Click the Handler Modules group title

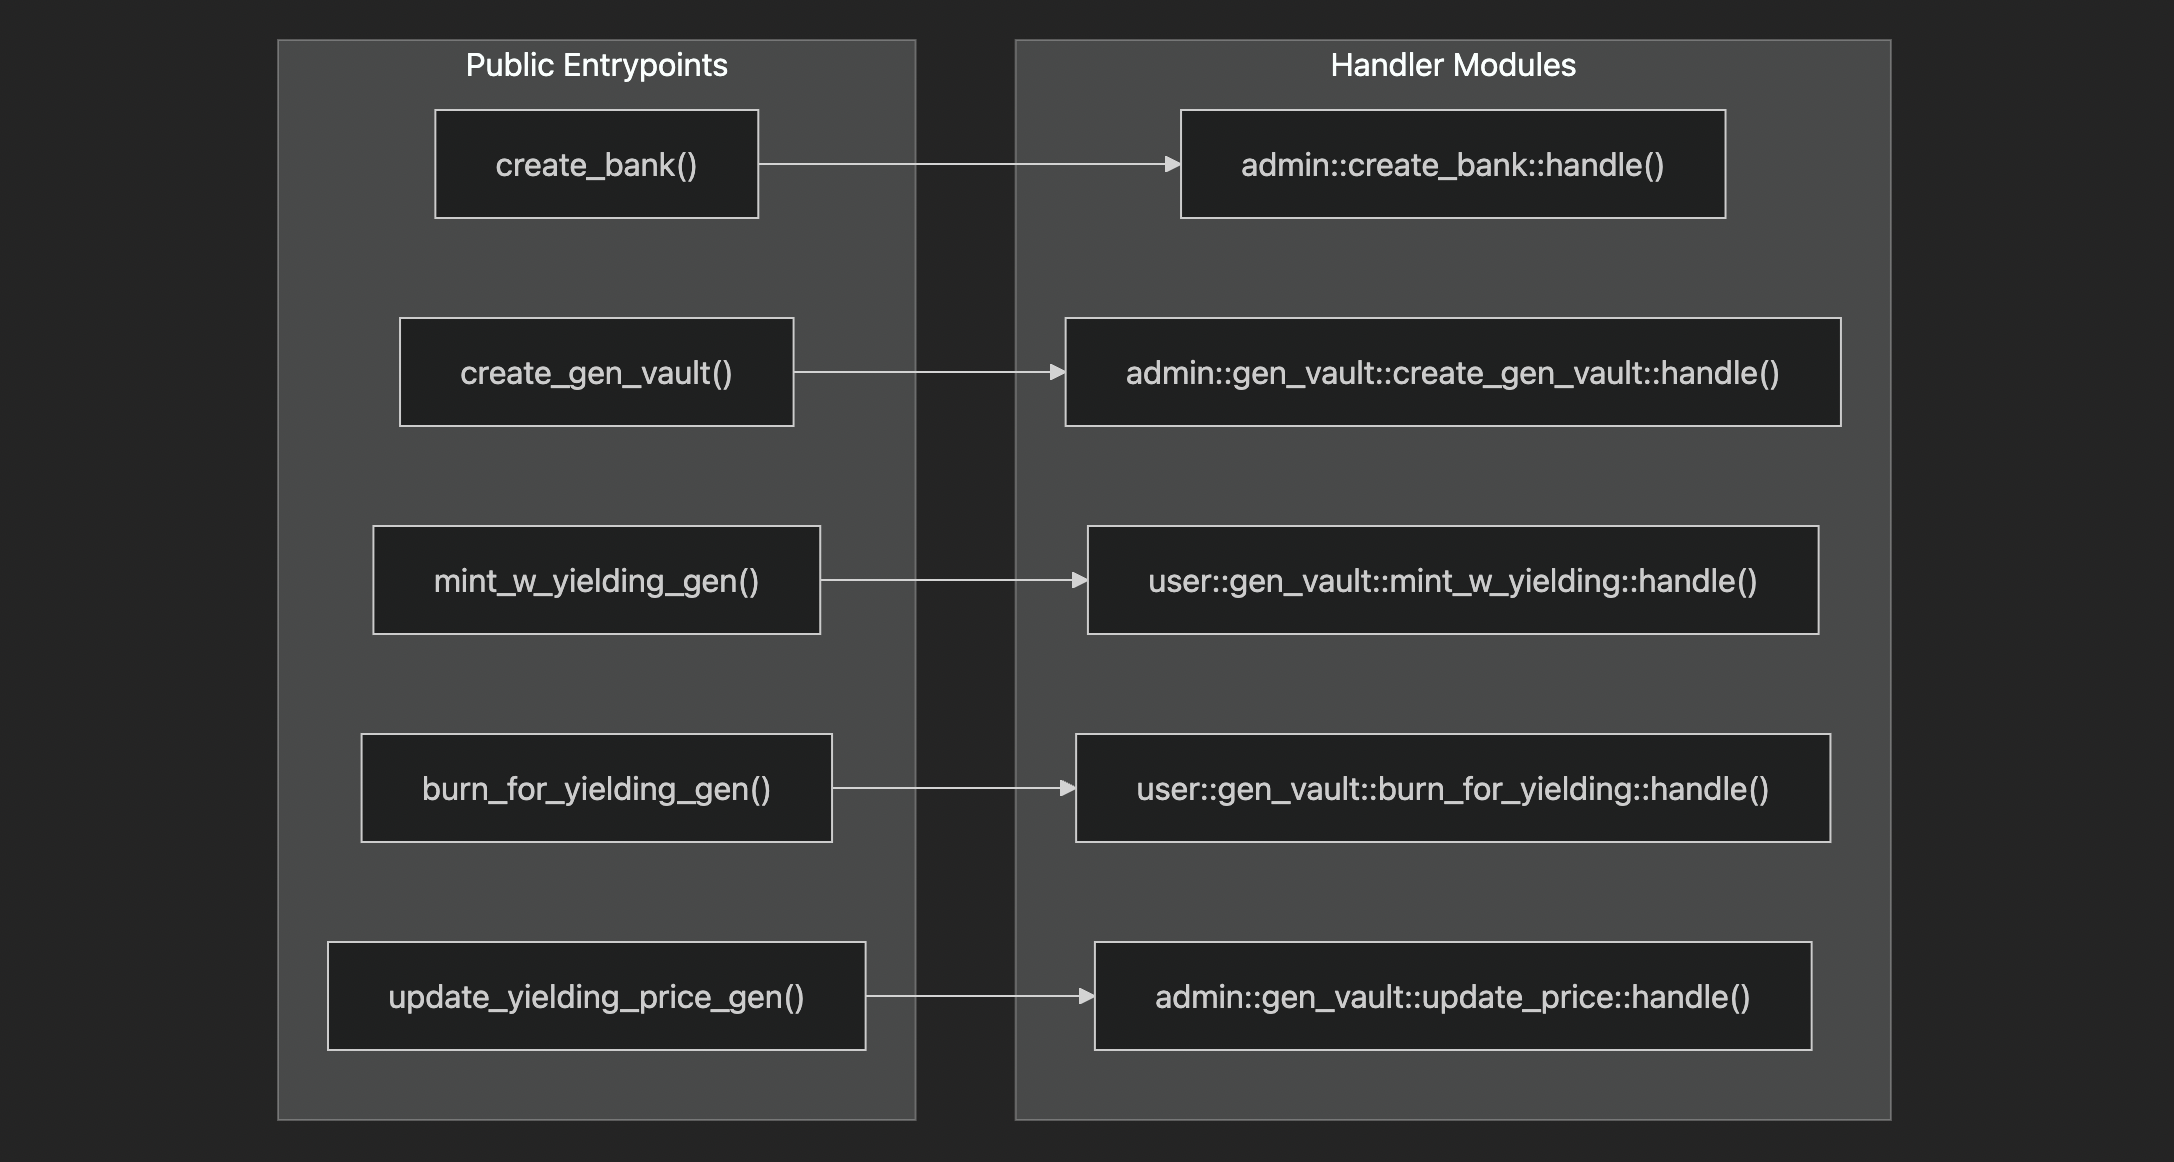pyautogui.click(x=1452, y=66)
